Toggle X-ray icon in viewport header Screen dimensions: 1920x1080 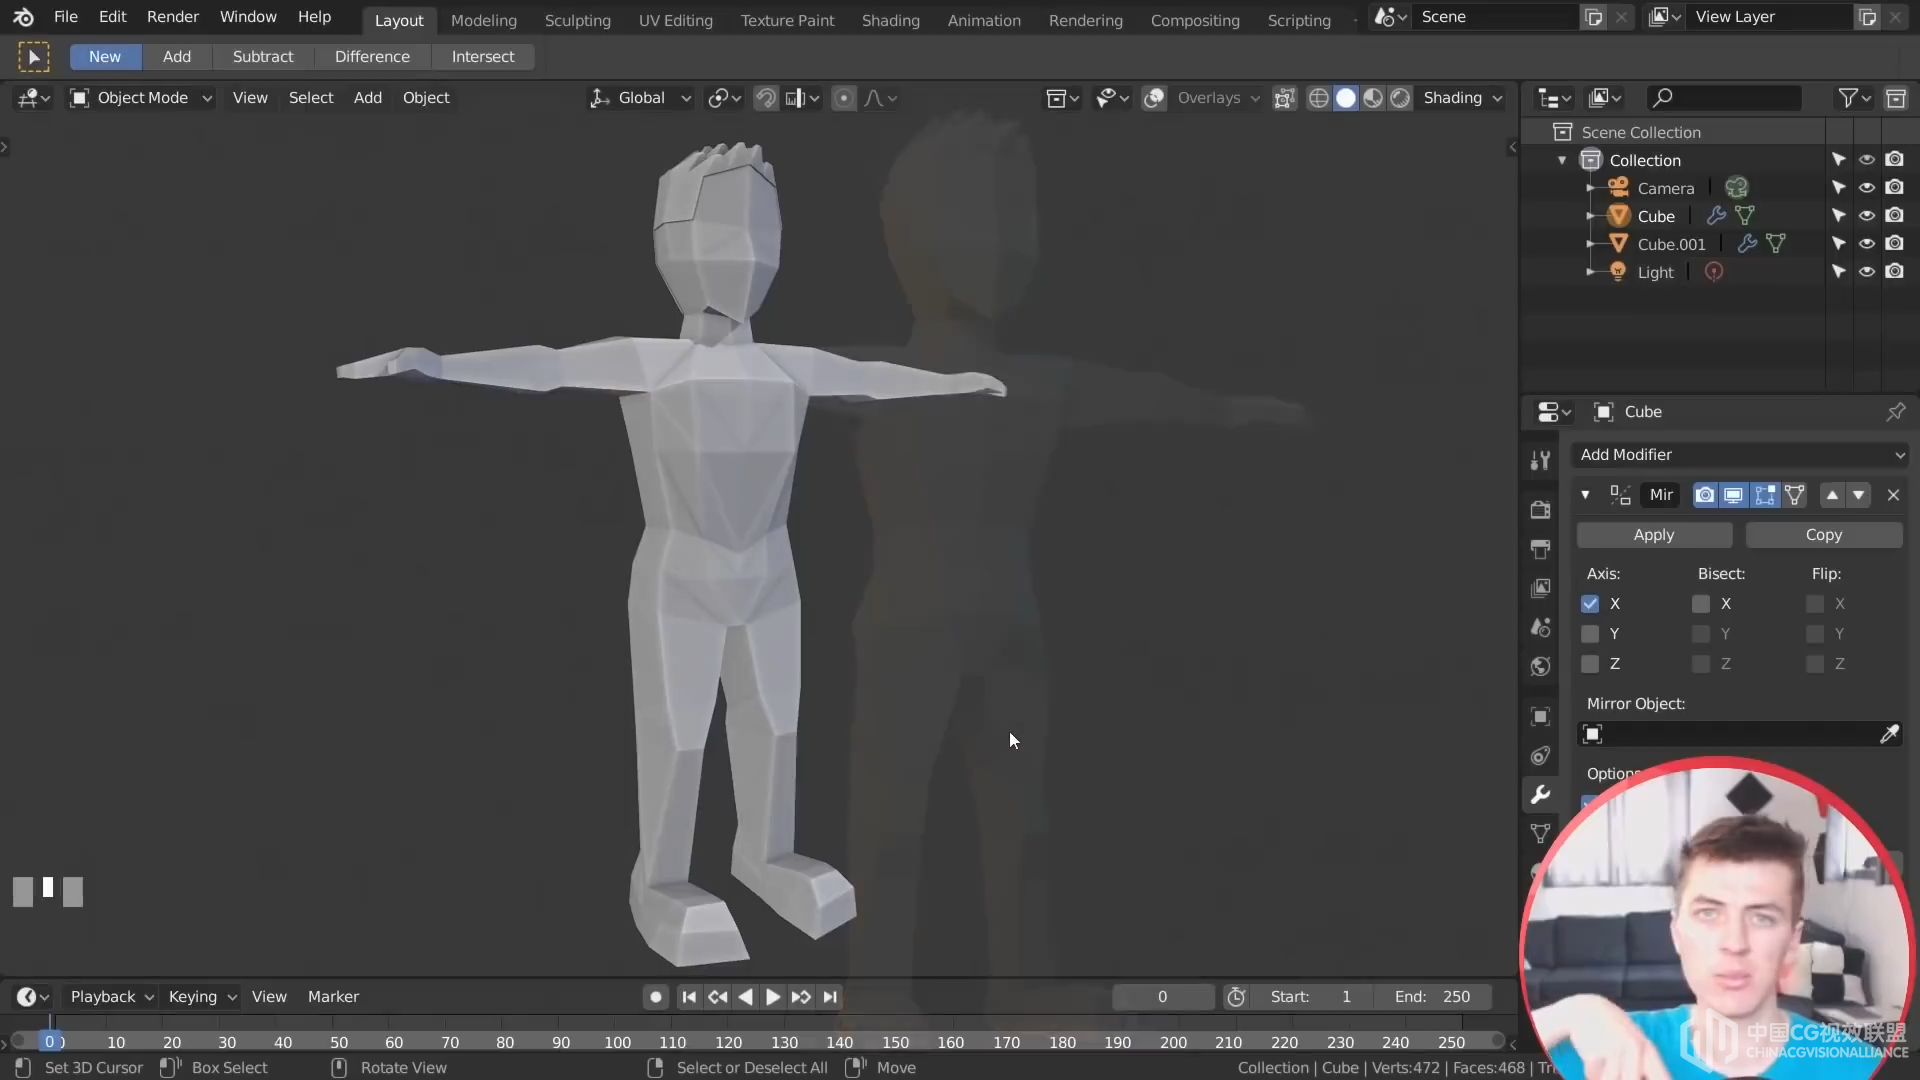pyautogui.click(x=1285, y=98)
